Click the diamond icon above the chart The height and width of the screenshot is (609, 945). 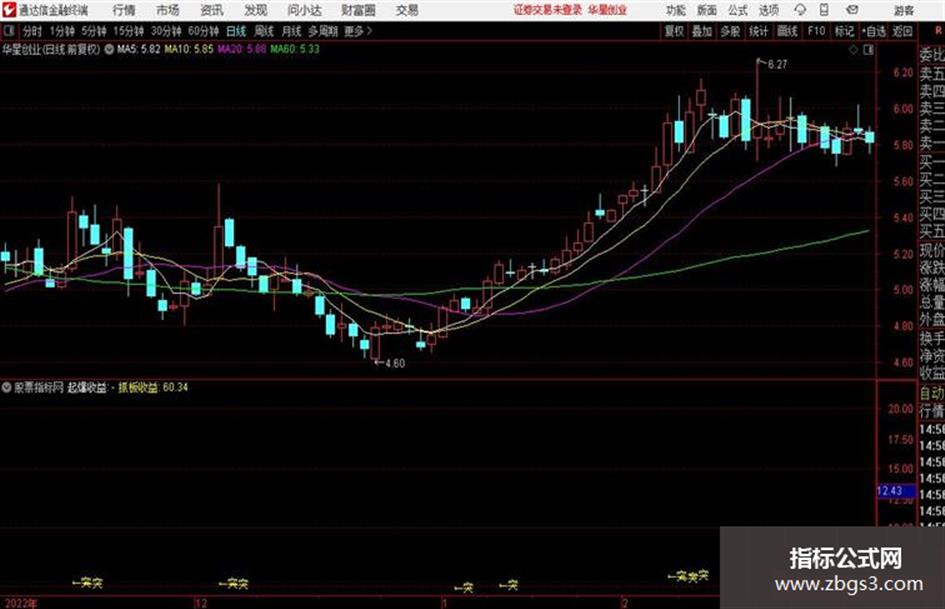tap(853, 50)
